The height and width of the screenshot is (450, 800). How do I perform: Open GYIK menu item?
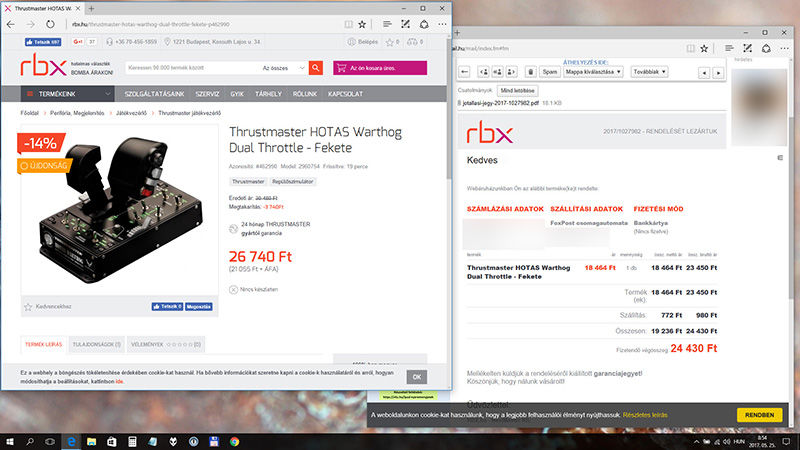tap(237, 94)
